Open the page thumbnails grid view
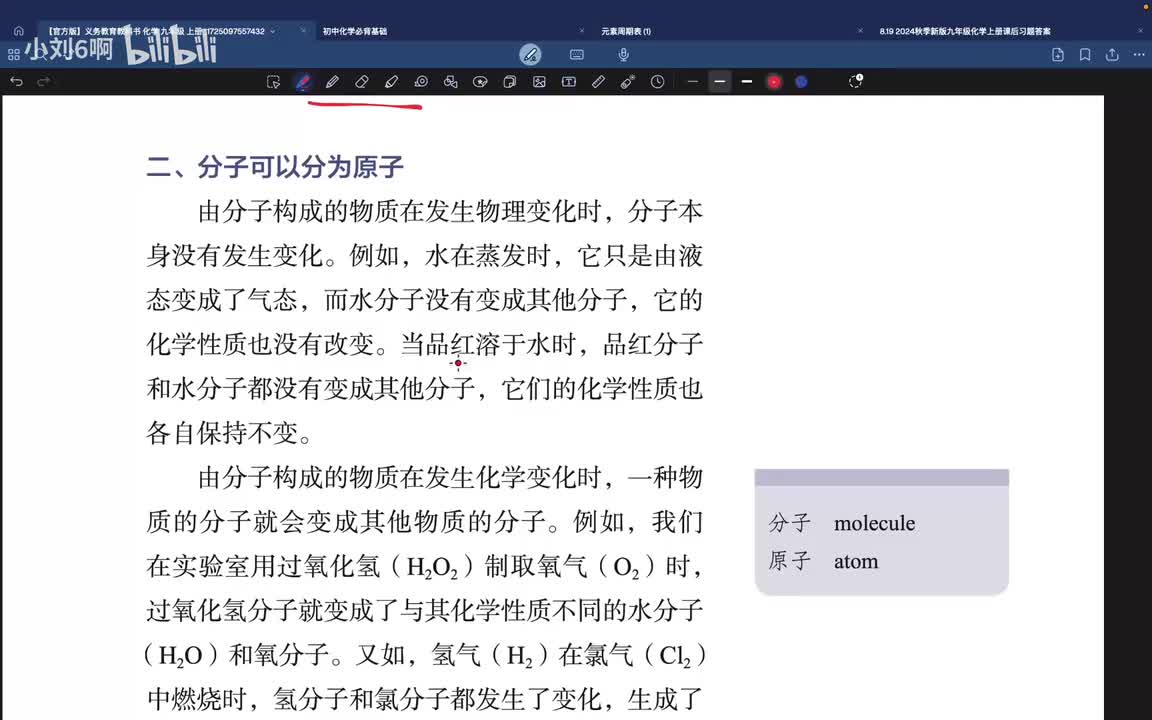This screenshot has height=720, width=1152. [13, 54]
